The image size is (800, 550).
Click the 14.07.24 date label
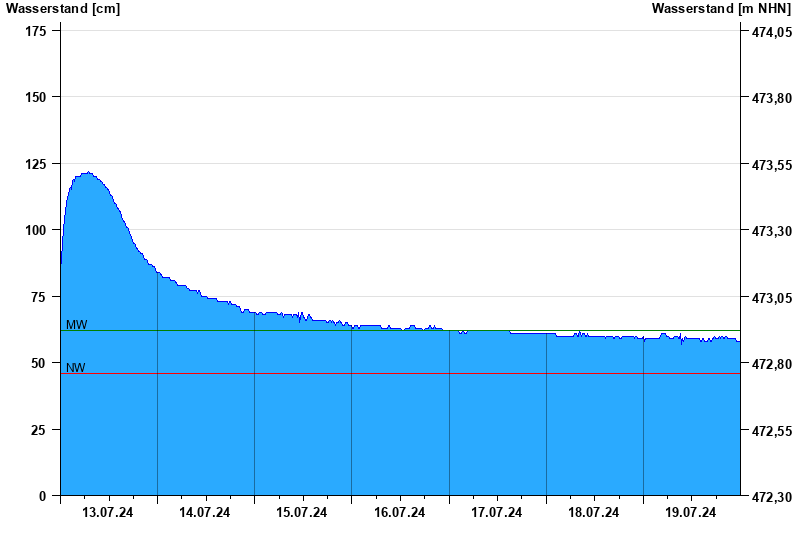pos(205,512)
